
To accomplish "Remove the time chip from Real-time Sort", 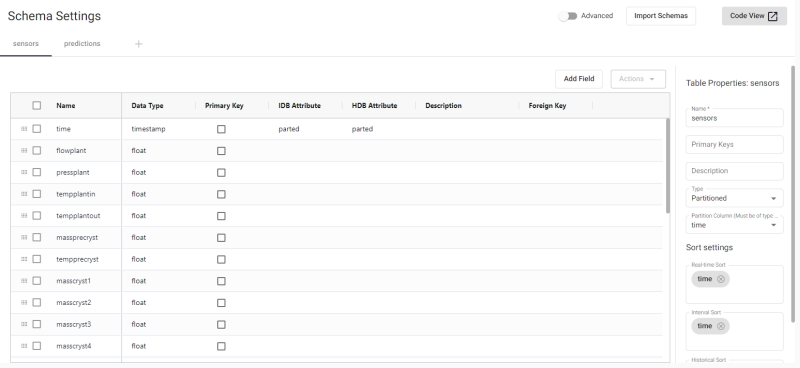I will 720,279.
